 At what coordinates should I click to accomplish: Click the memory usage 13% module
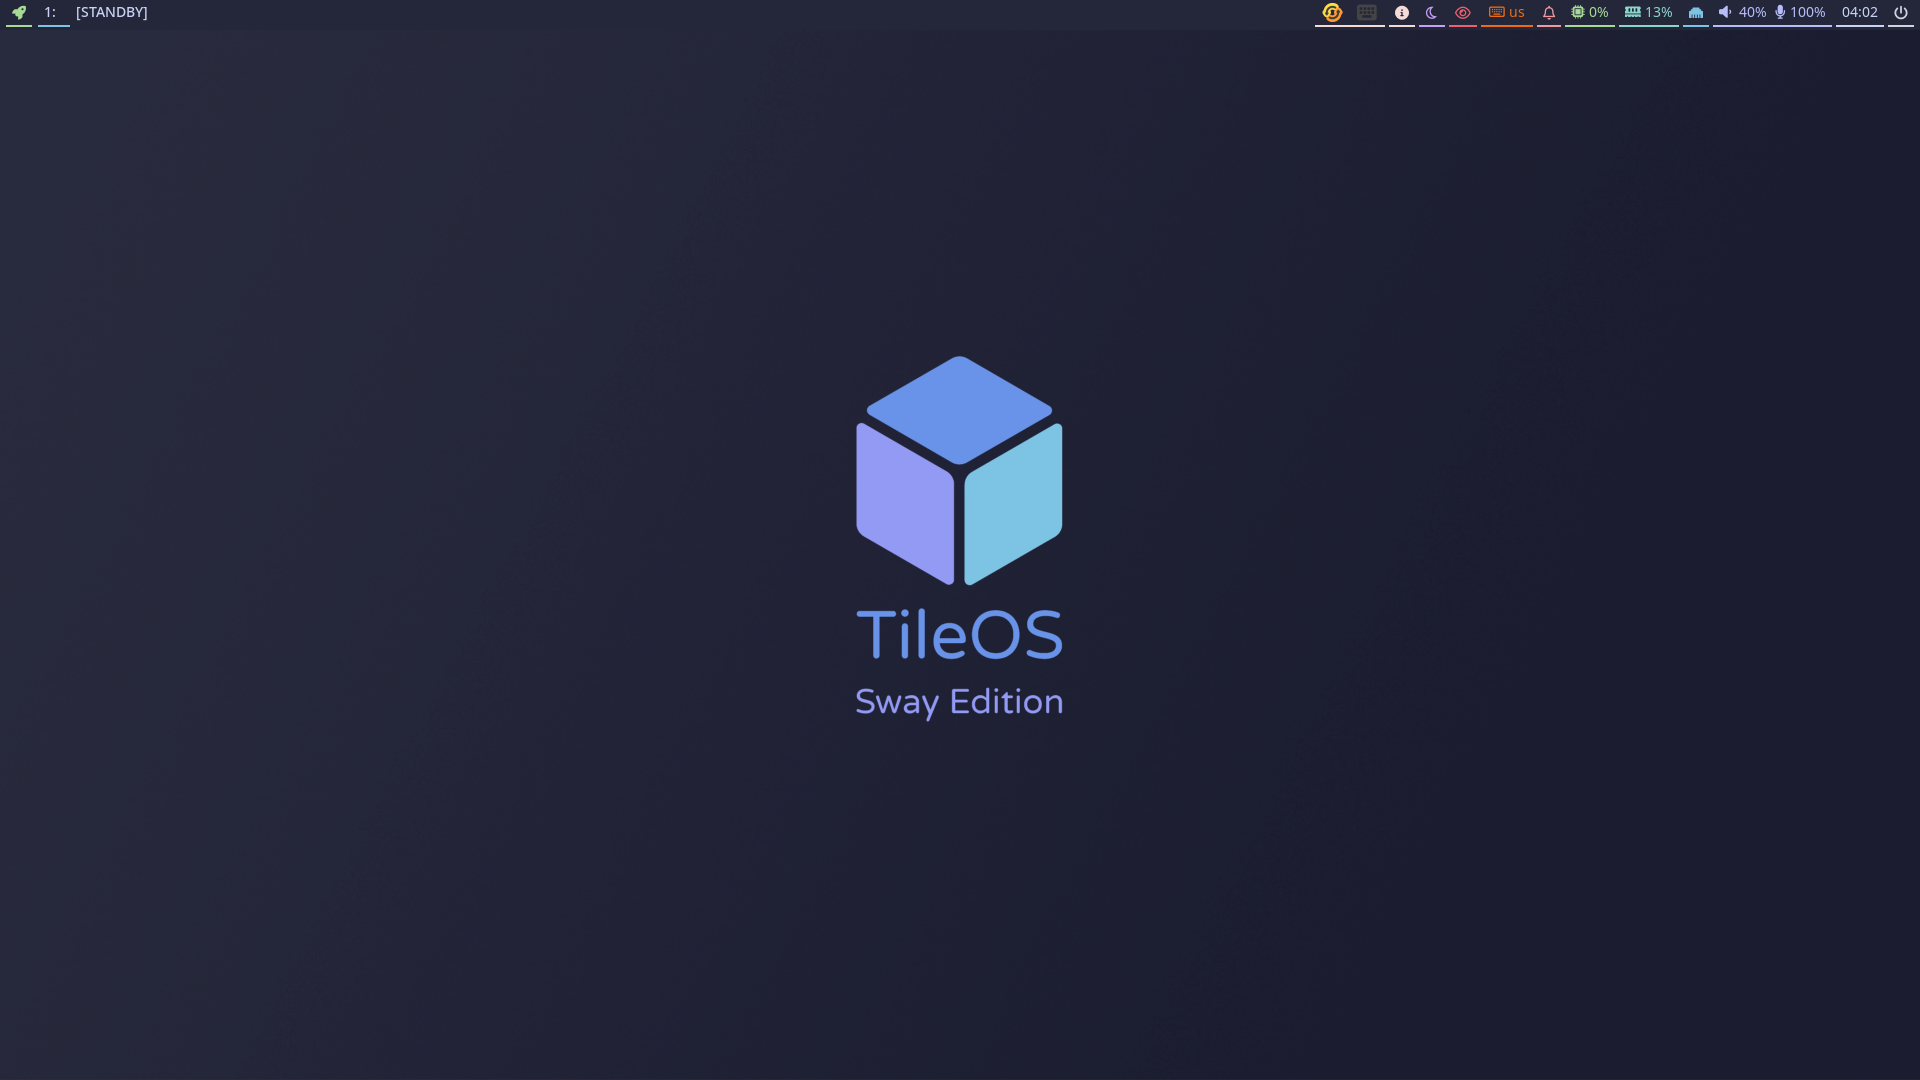click(1649, 13)
